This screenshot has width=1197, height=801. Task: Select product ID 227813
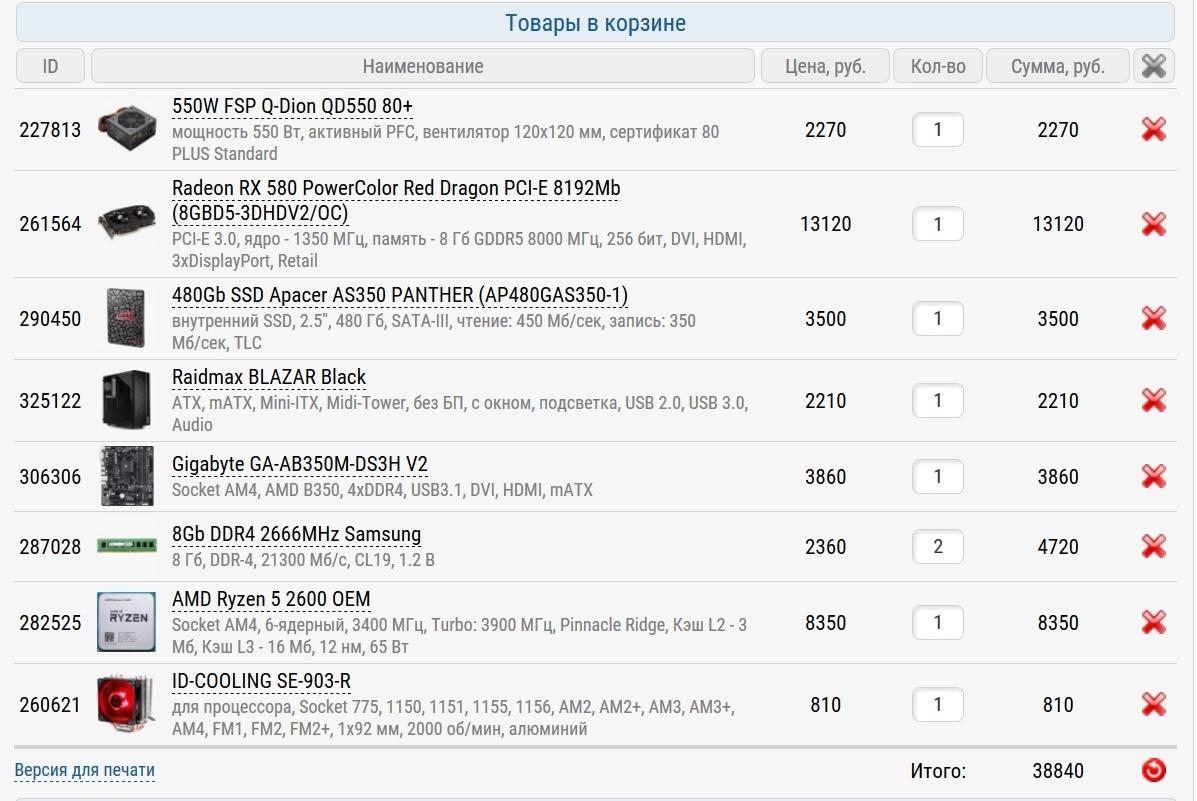coord(50,130)
